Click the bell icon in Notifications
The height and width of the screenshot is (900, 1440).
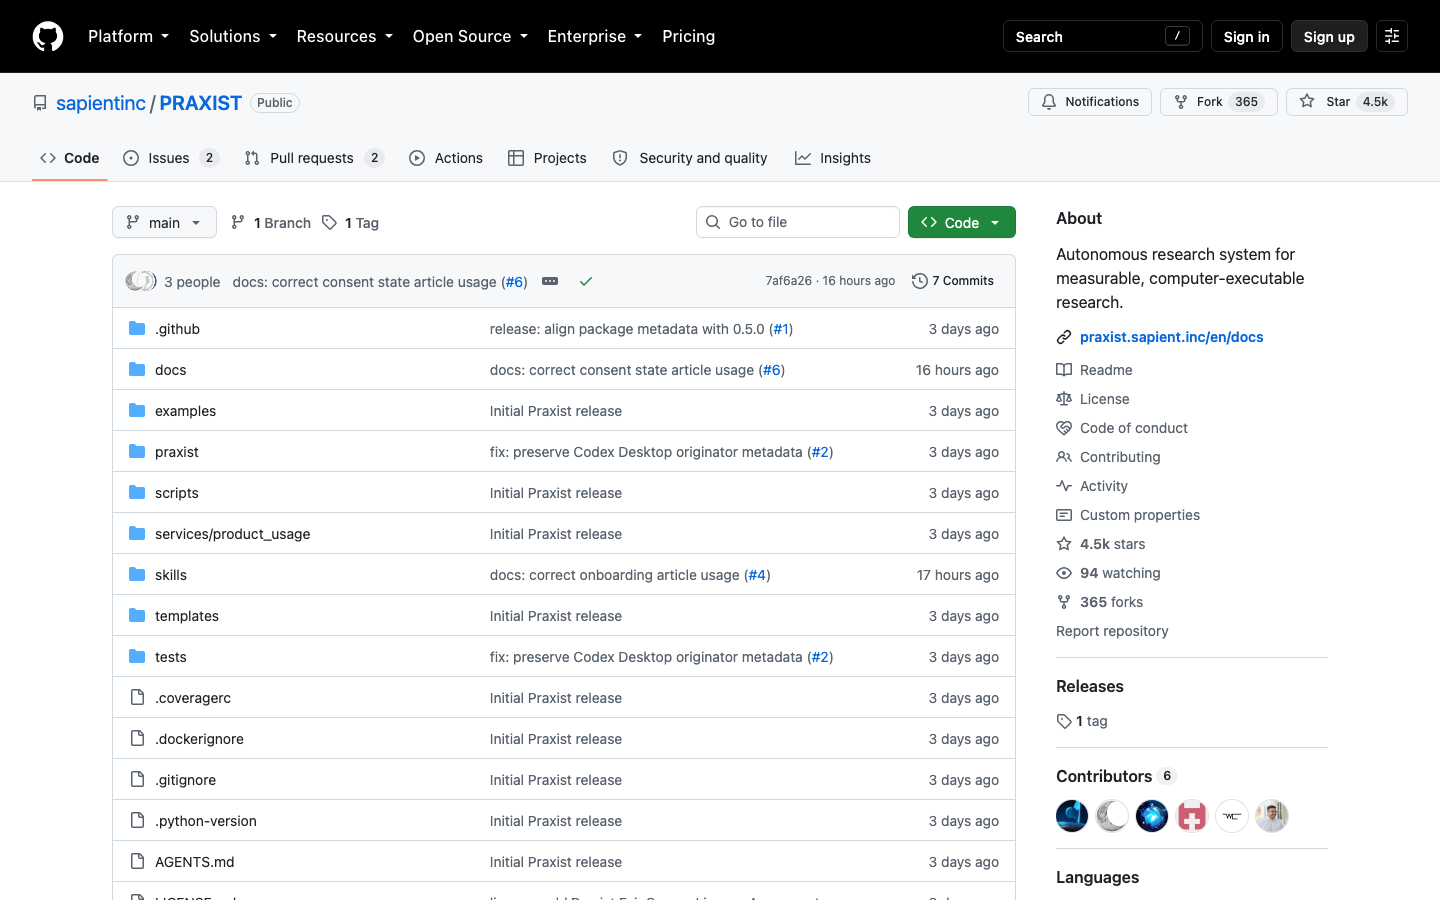point(1049,102)
